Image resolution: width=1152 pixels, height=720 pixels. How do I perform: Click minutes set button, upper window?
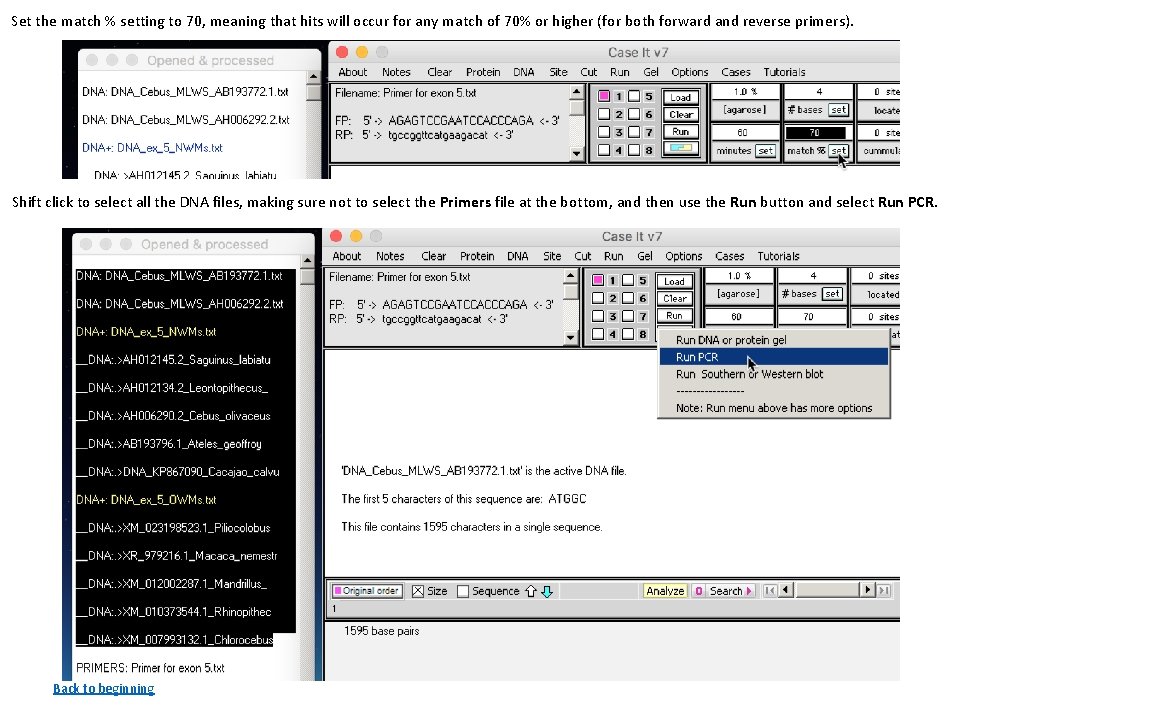pyautogui.click(x=765, y=151)
